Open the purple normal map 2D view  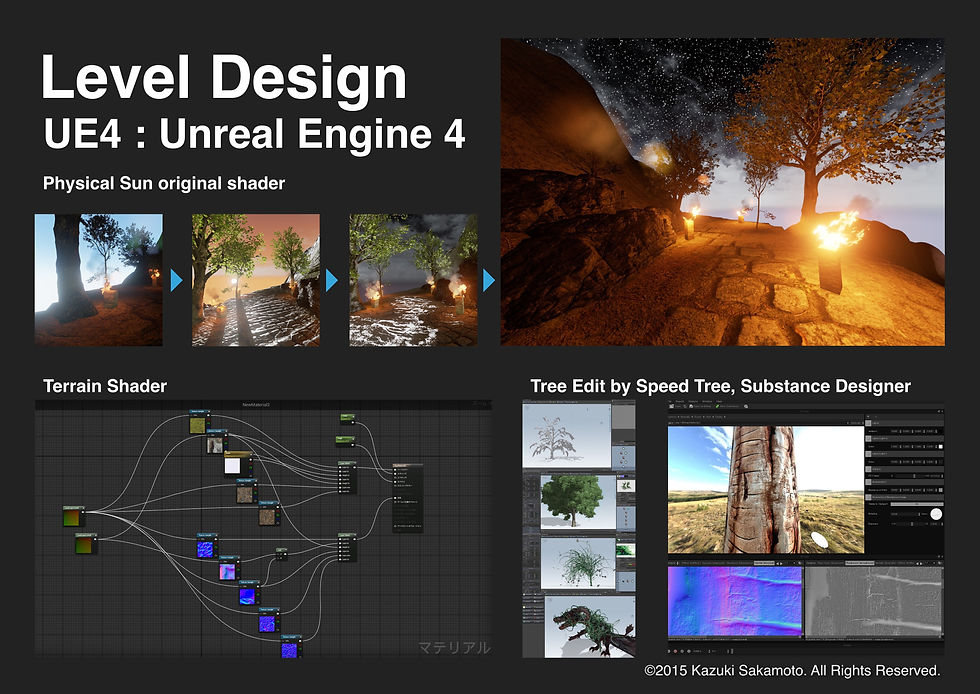pyautogui.click(x=735, y=601)
